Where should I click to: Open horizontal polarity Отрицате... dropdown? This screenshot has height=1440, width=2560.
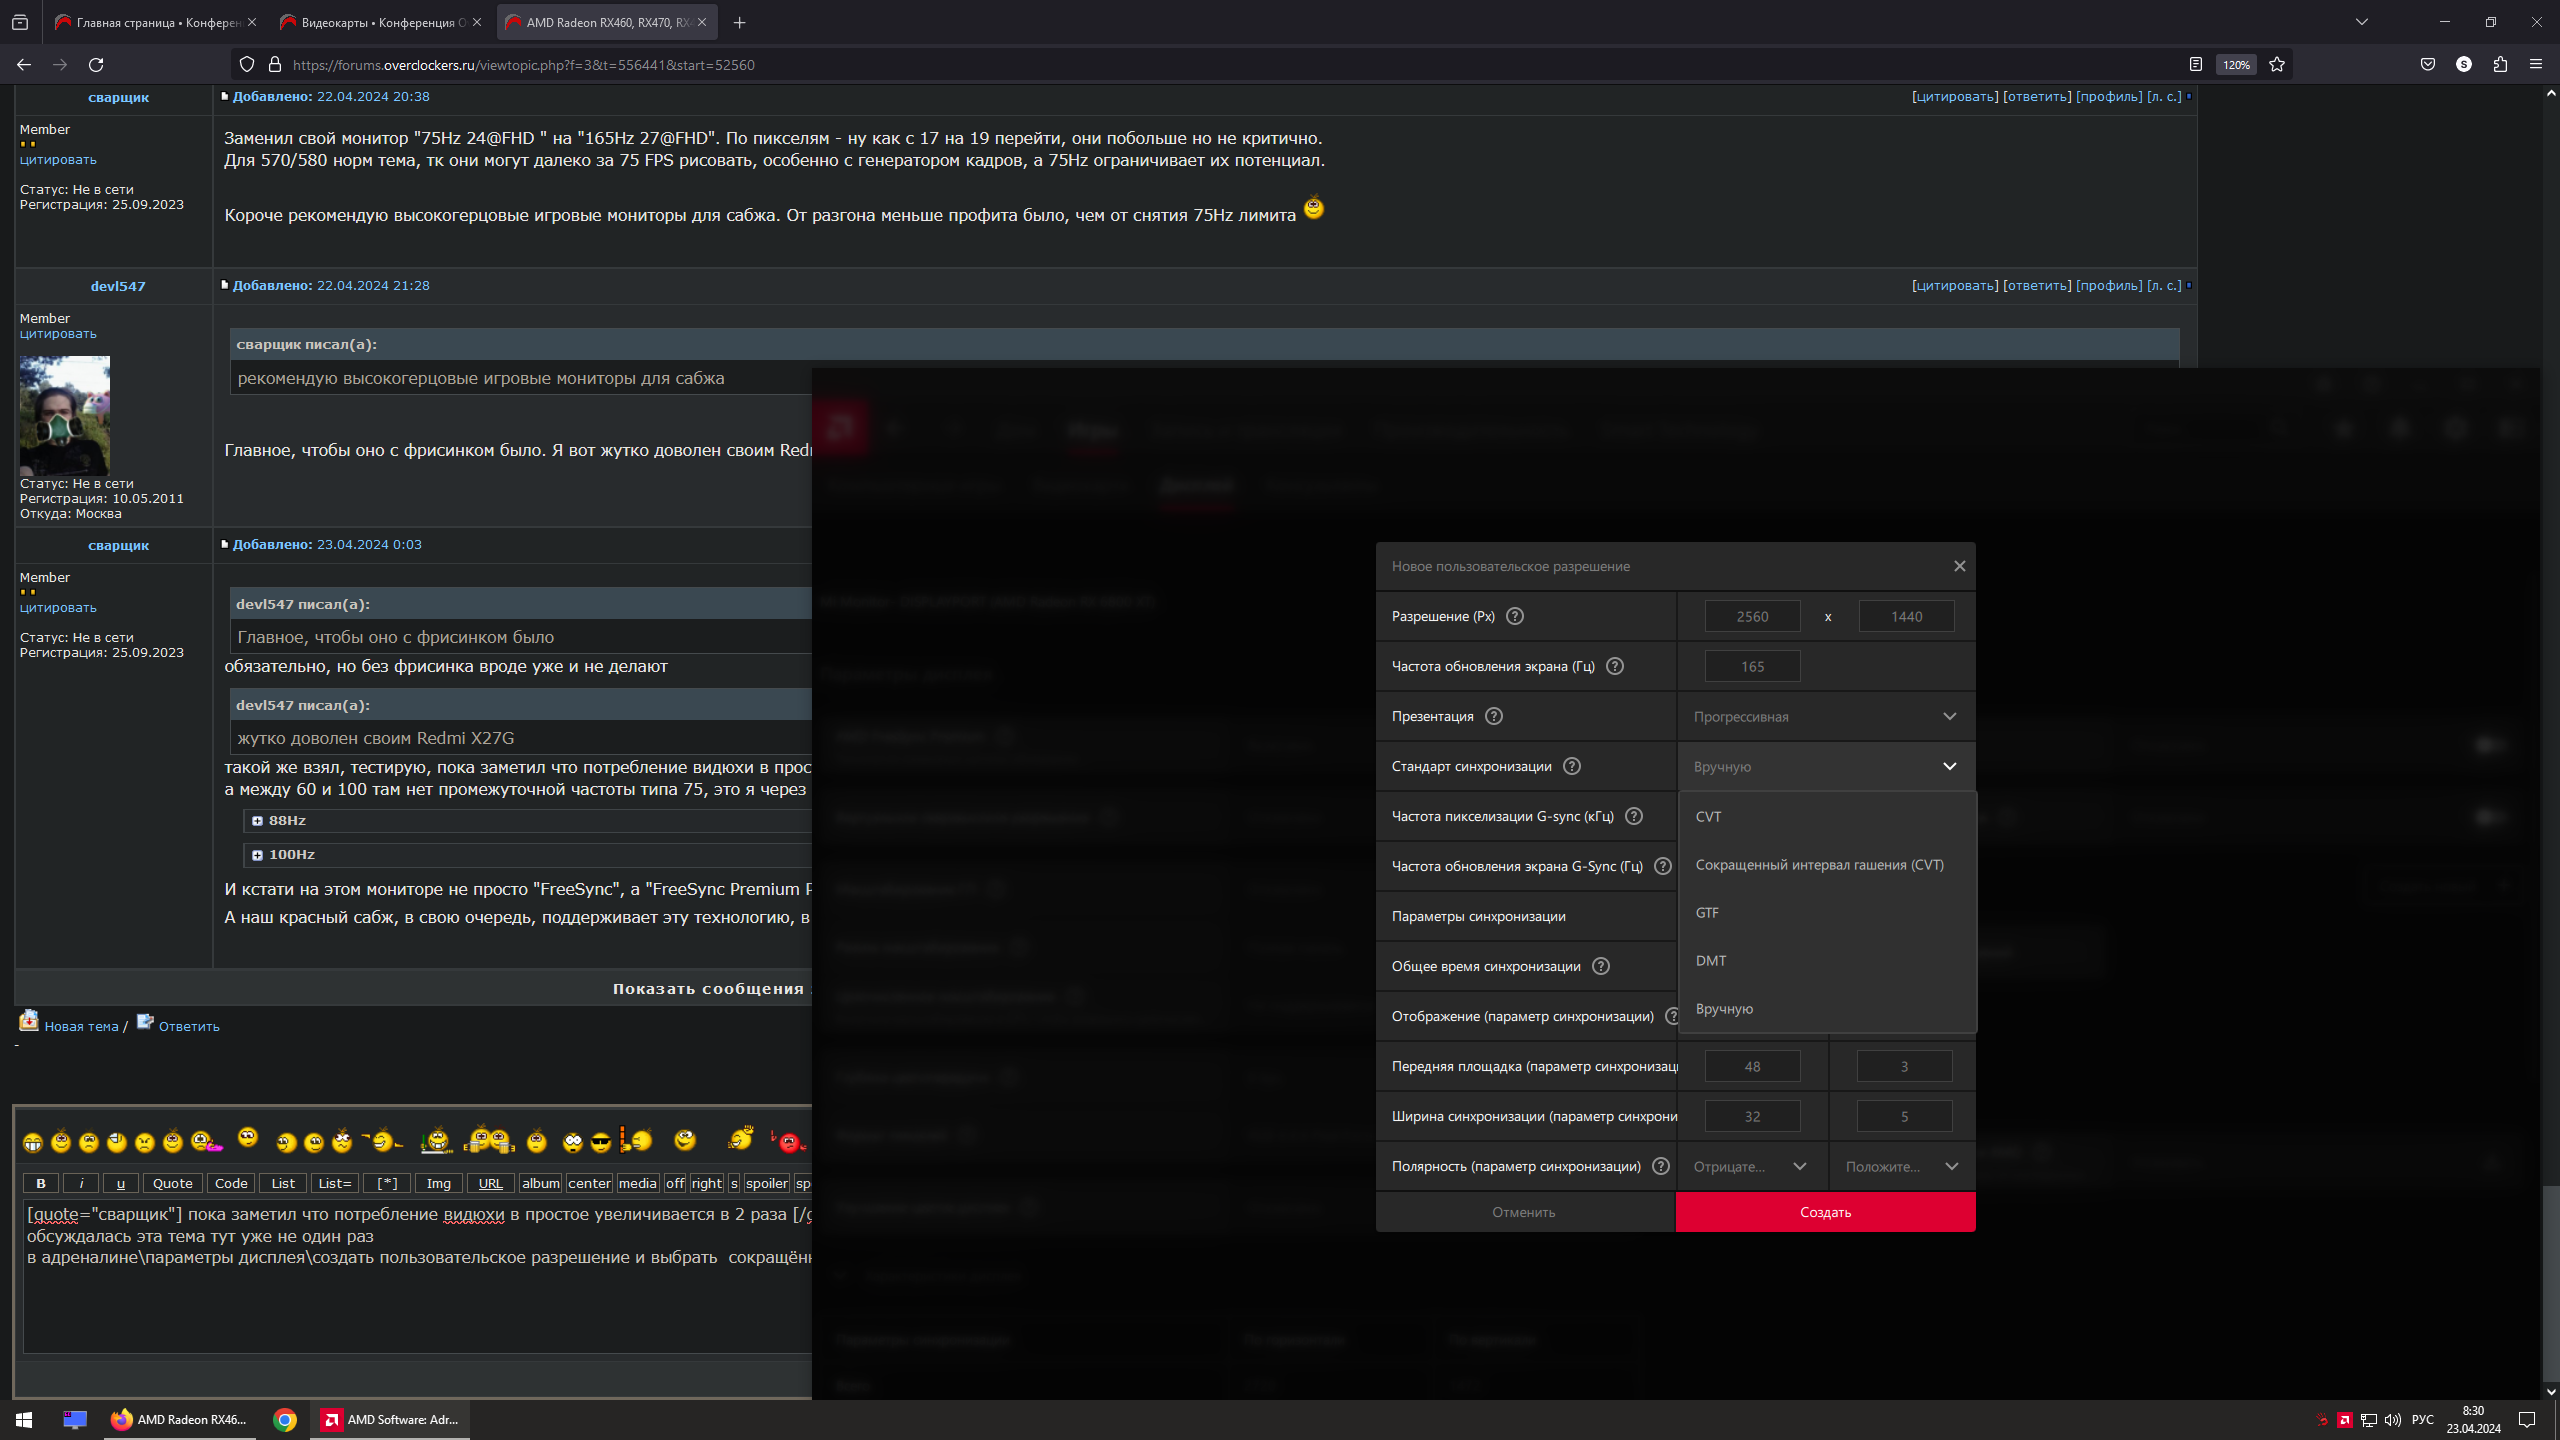coord(1750,1166)
